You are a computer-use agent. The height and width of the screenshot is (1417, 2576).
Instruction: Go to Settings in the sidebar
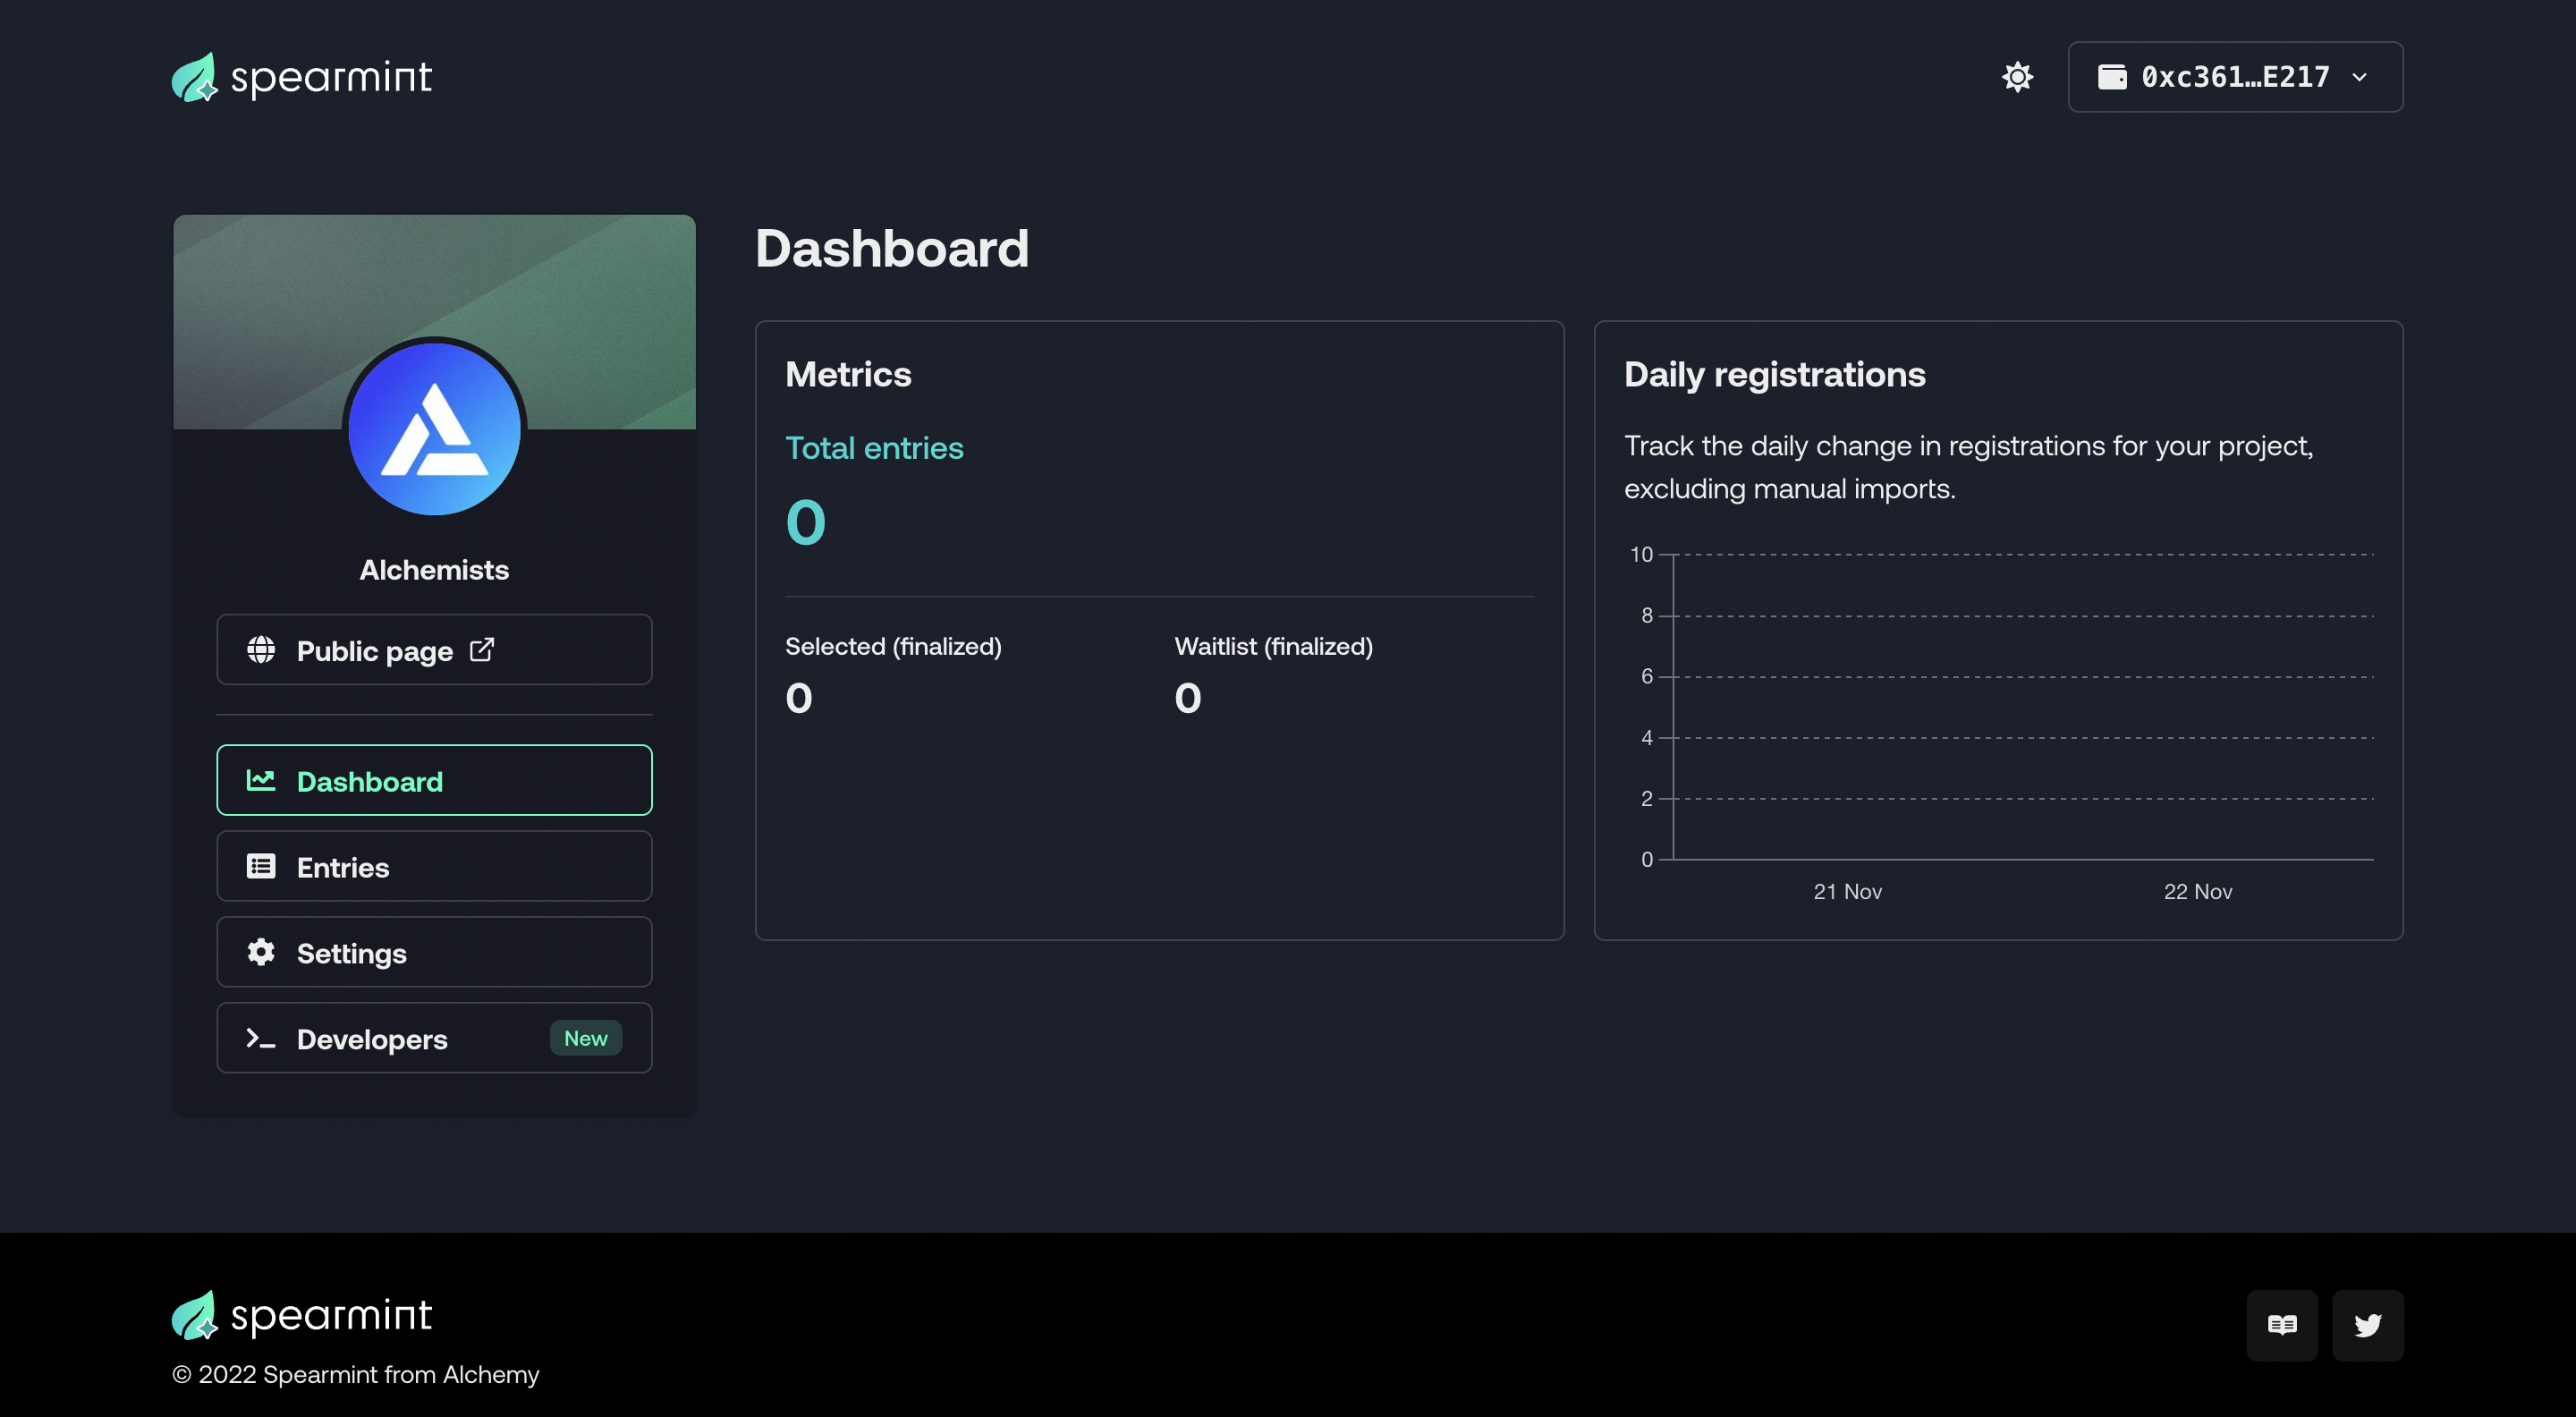coord(434,952)
